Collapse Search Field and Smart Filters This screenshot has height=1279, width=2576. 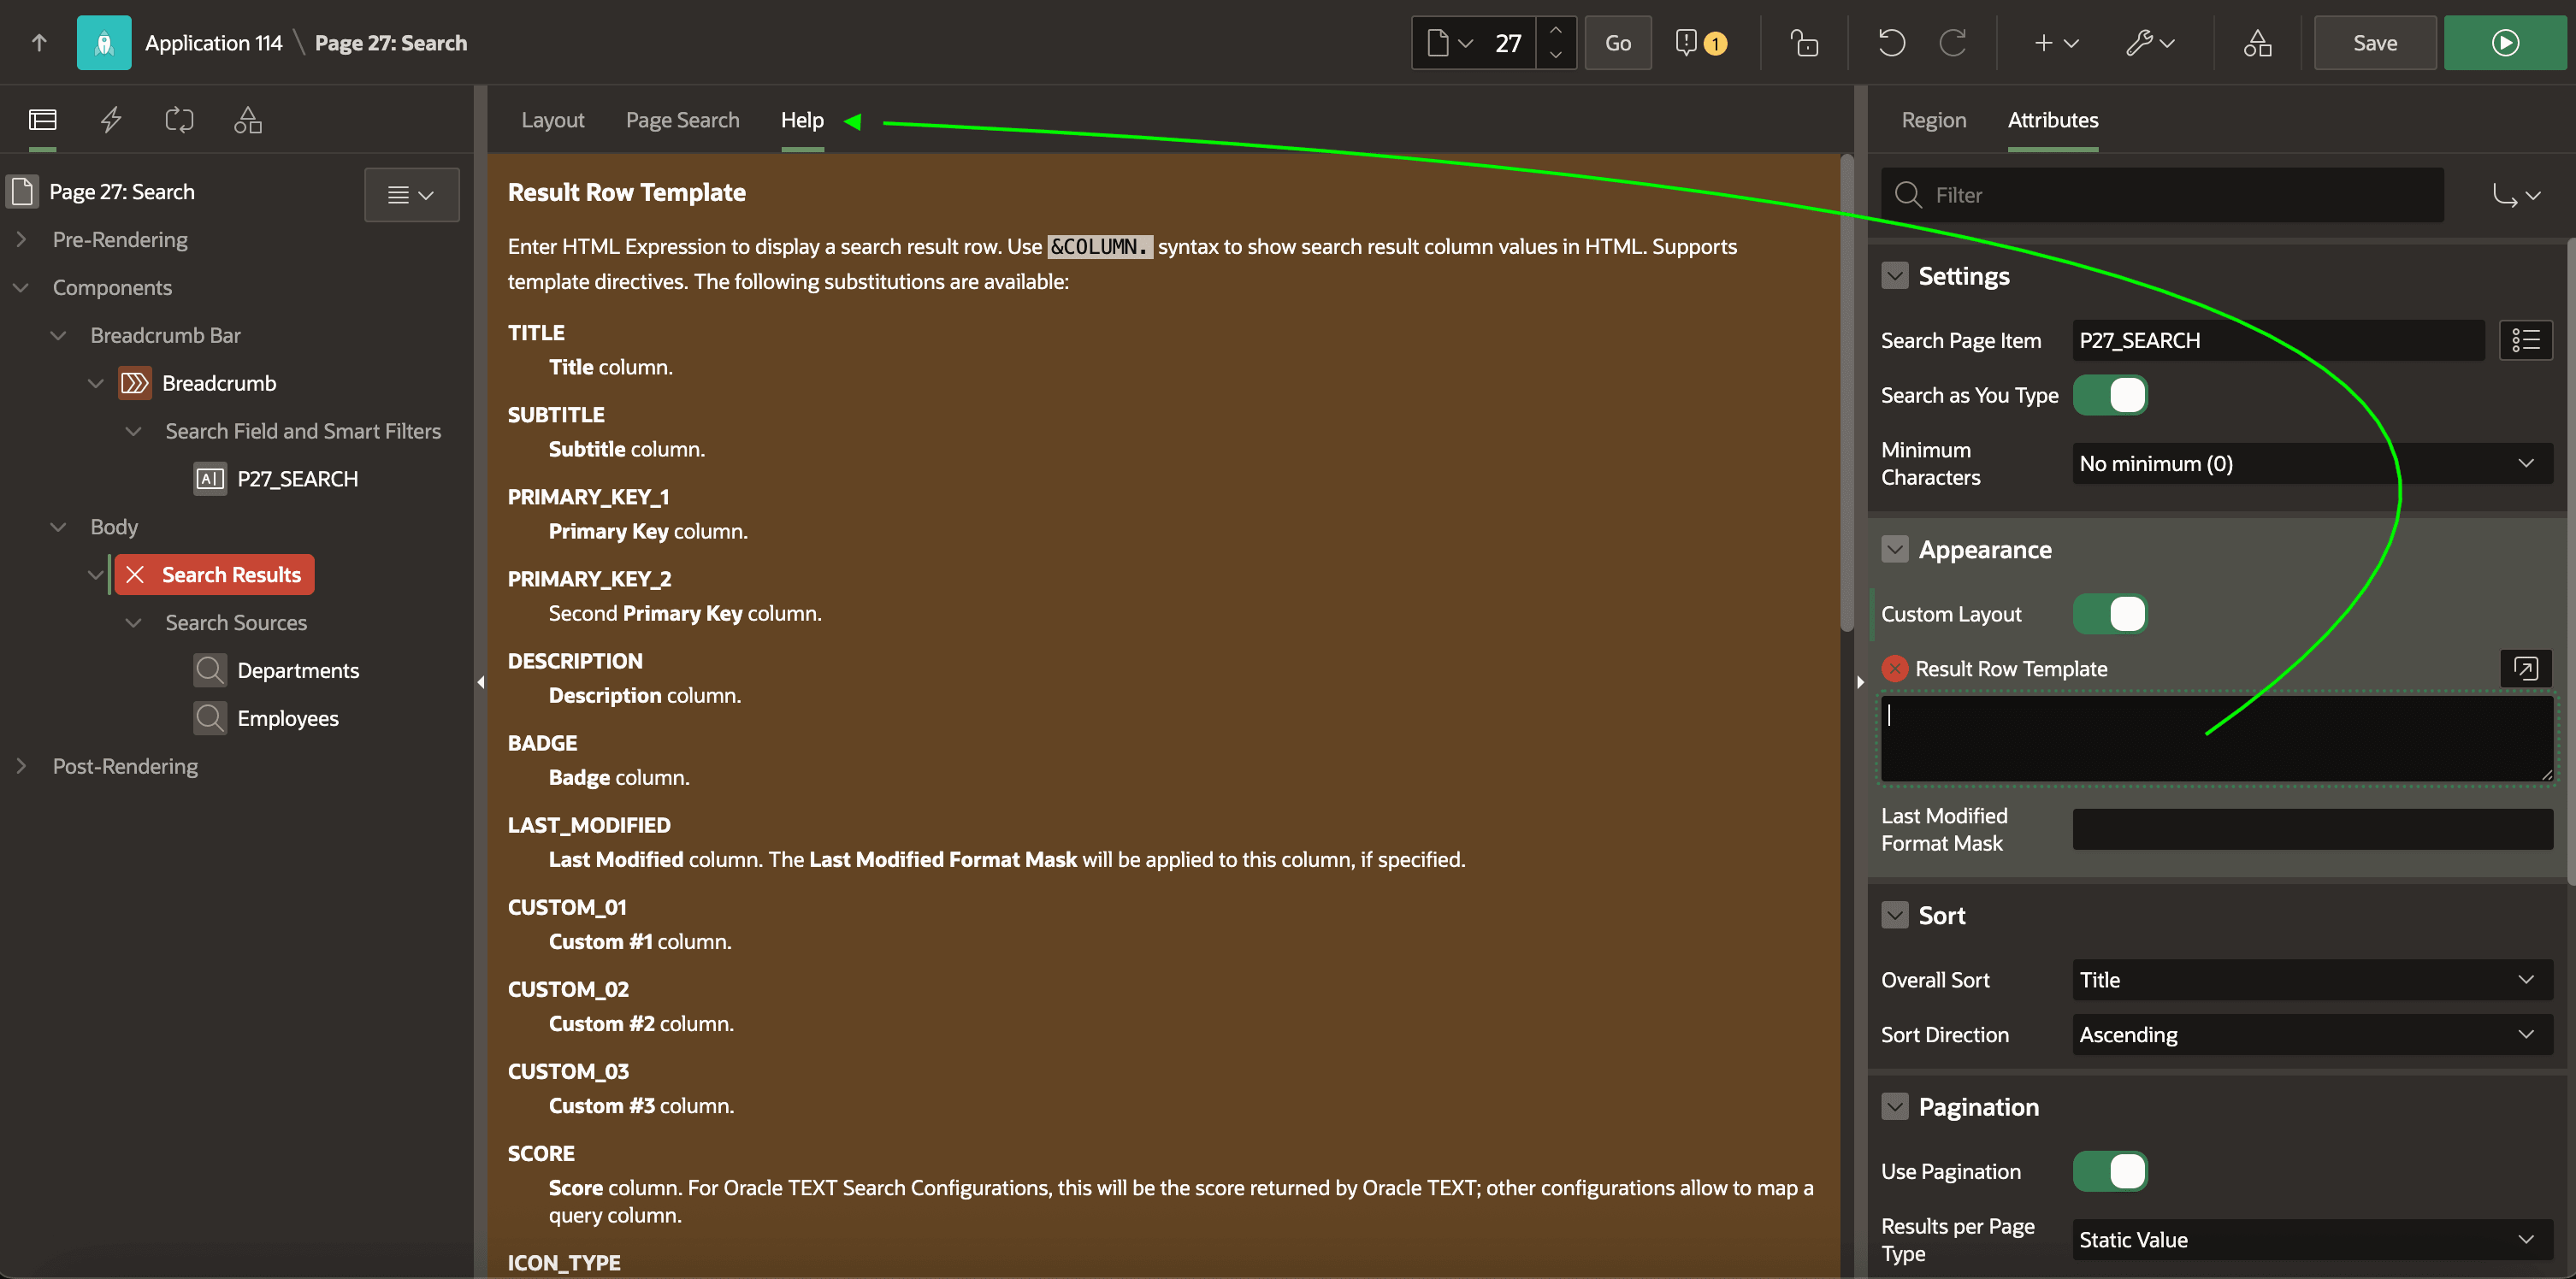(x=134, y=431)
